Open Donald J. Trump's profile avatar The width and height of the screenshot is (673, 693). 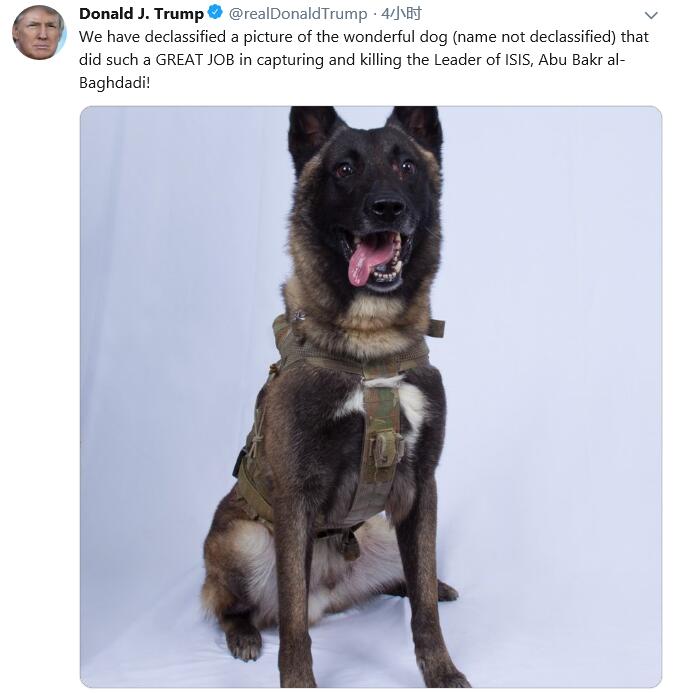[38, 32]
